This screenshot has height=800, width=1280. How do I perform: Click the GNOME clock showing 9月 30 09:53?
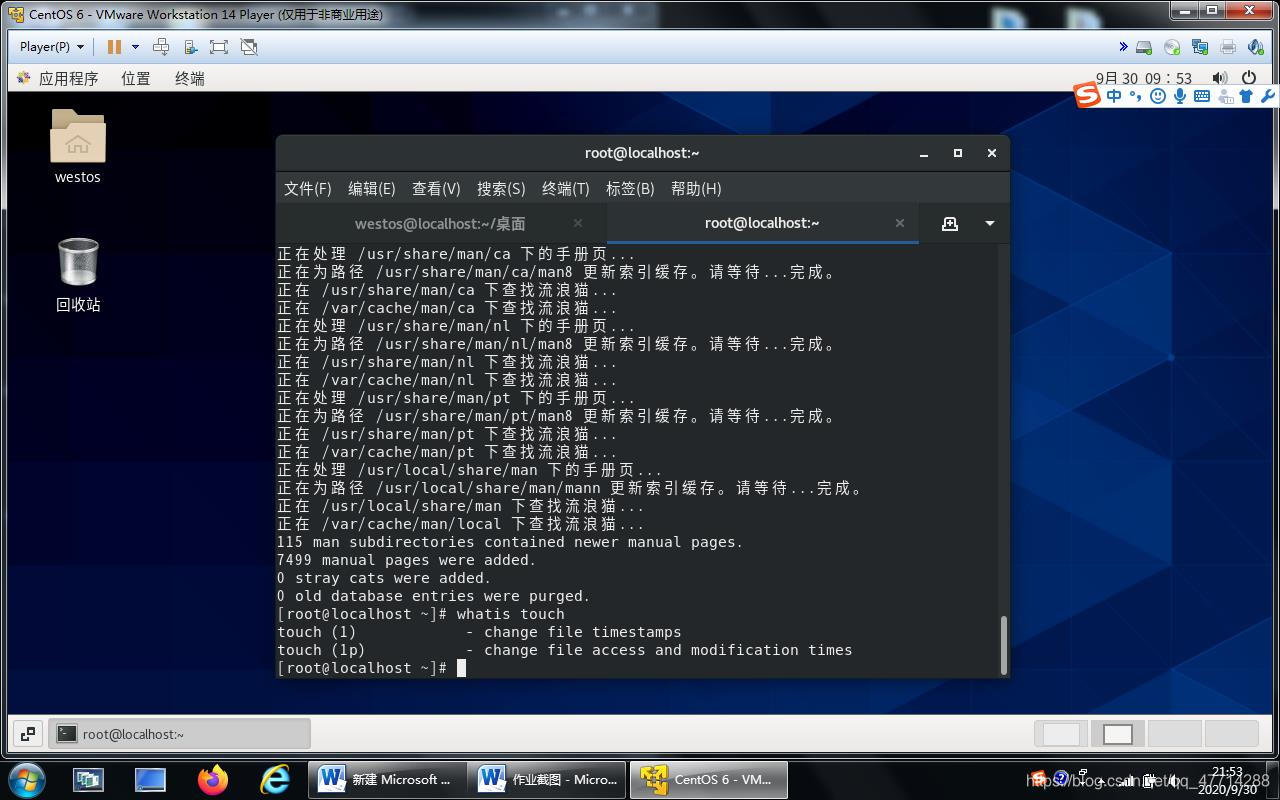click(x=1144, y=78)
